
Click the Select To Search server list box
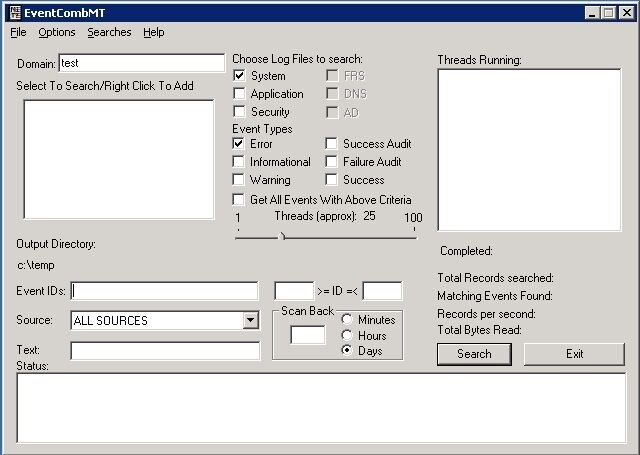coord(119,160)
